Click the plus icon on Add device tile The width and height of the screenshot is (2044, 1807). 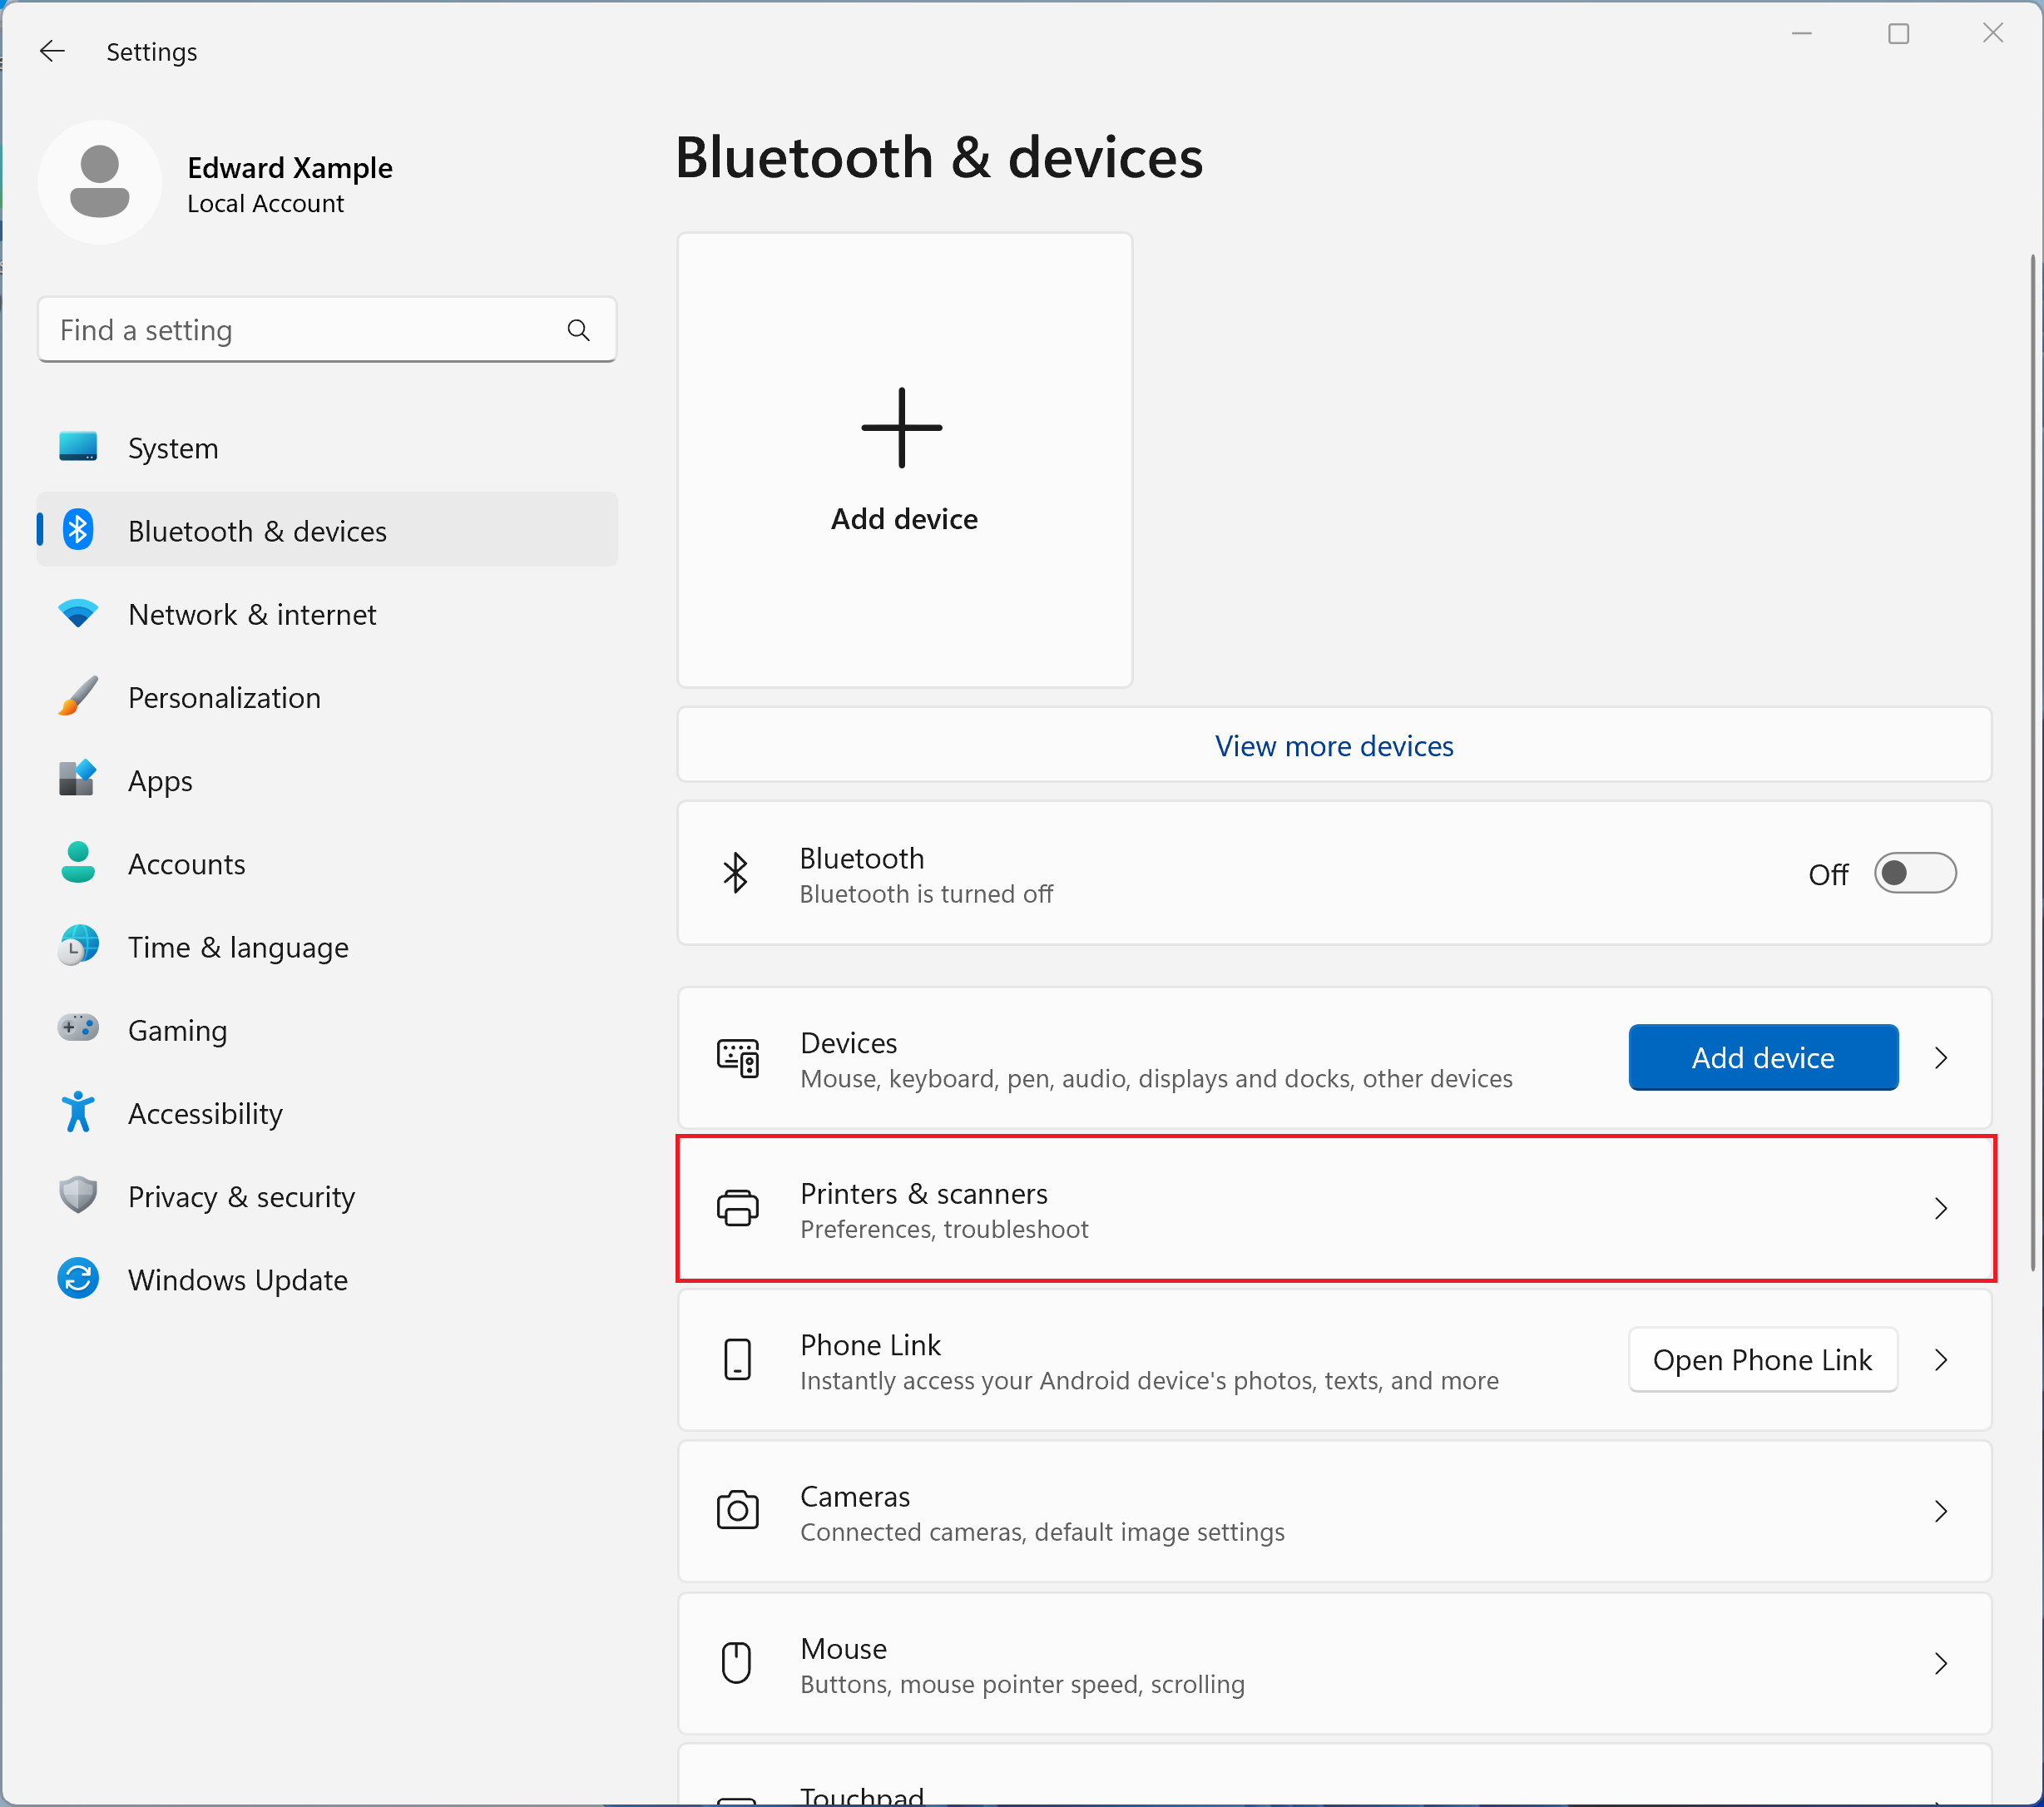(902, 428)
